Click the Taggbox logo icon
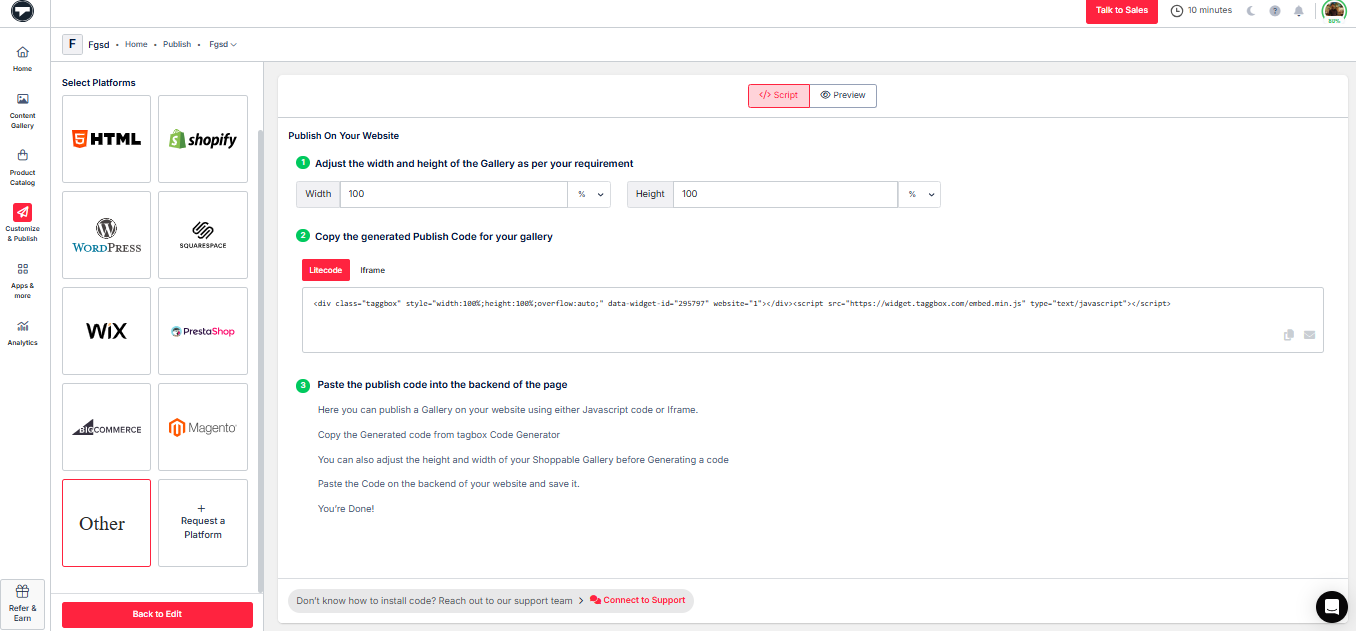This screenshot has height=631, width=1356. (x=22, y=12)
